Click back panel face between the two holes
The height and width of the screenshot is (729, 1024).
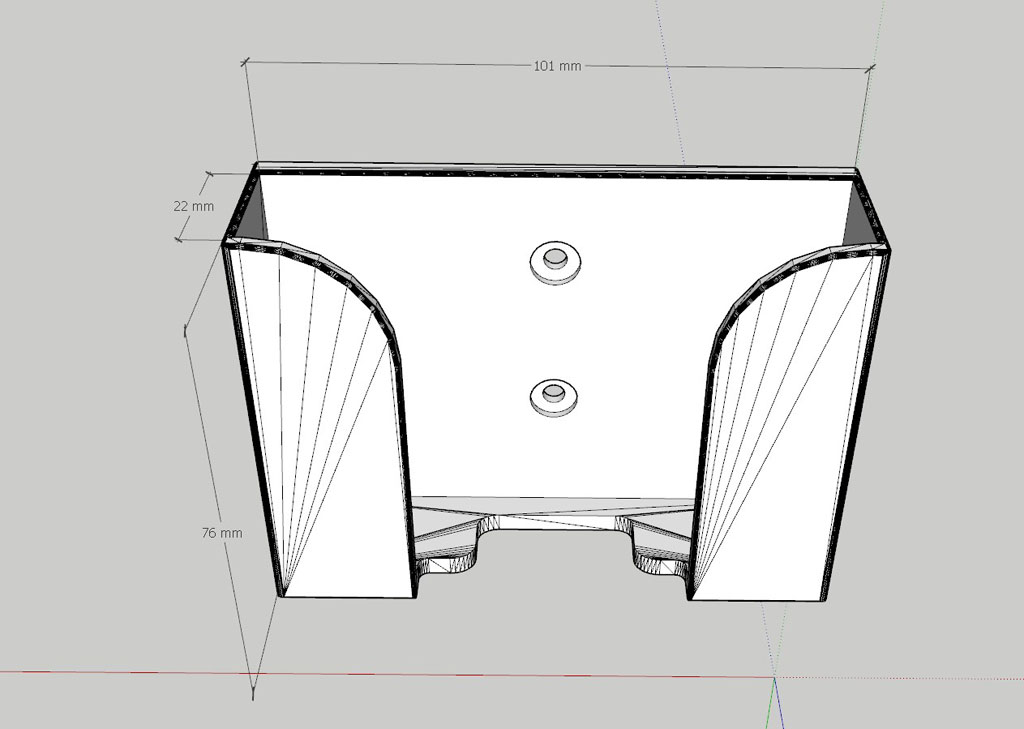point(553,330)
